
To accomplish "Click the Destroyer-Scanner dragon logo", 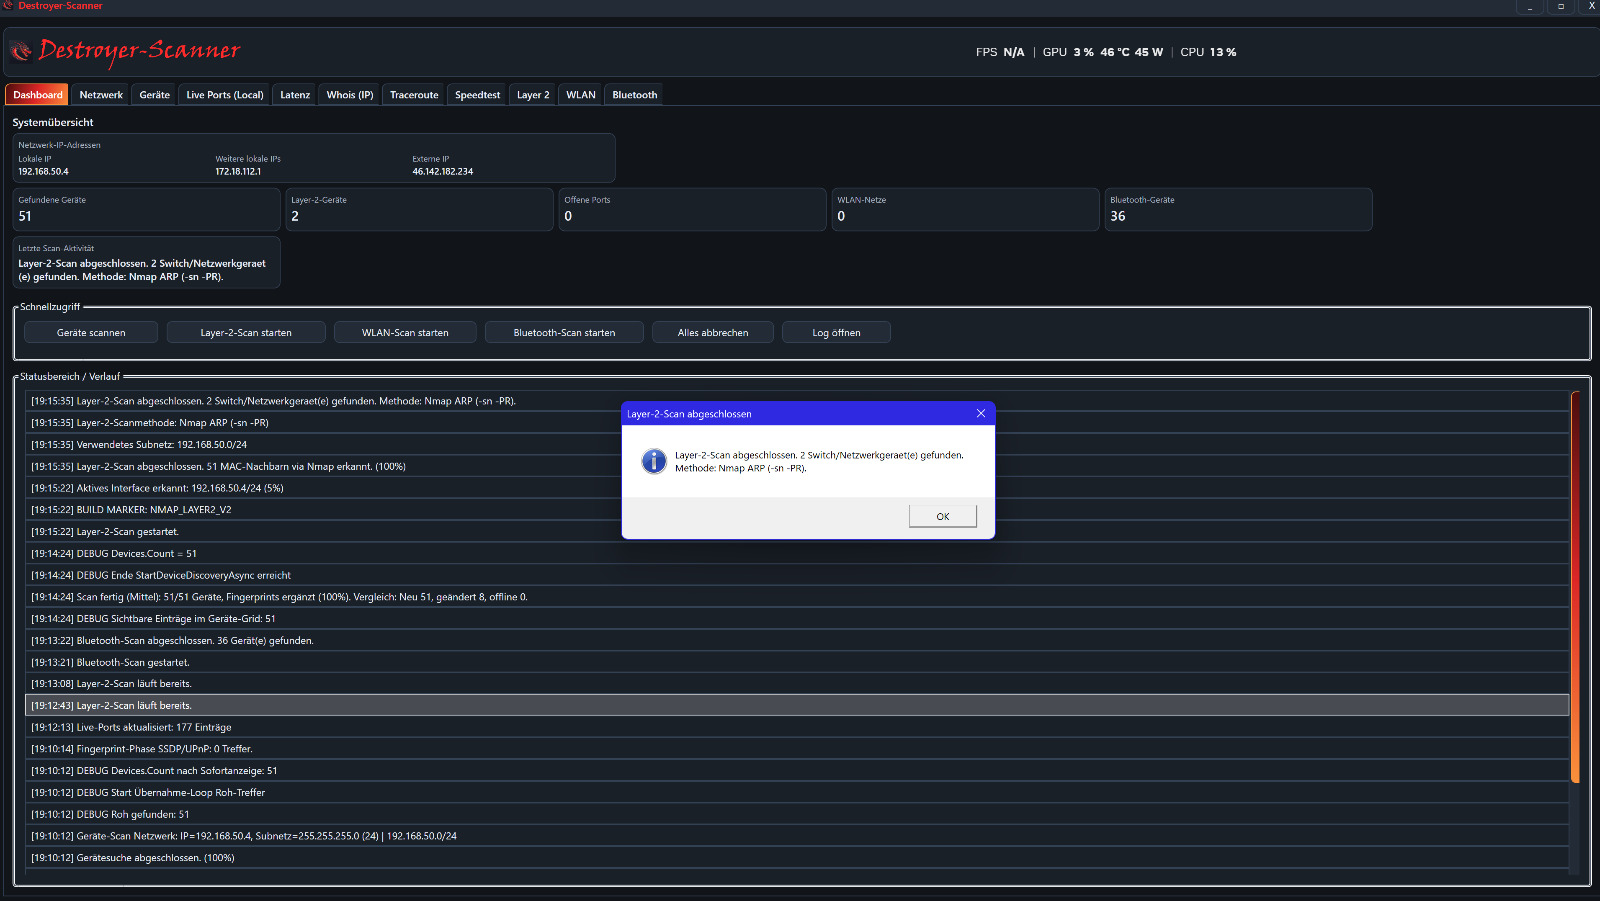I will pyautogui.click(x=21, y=50).
